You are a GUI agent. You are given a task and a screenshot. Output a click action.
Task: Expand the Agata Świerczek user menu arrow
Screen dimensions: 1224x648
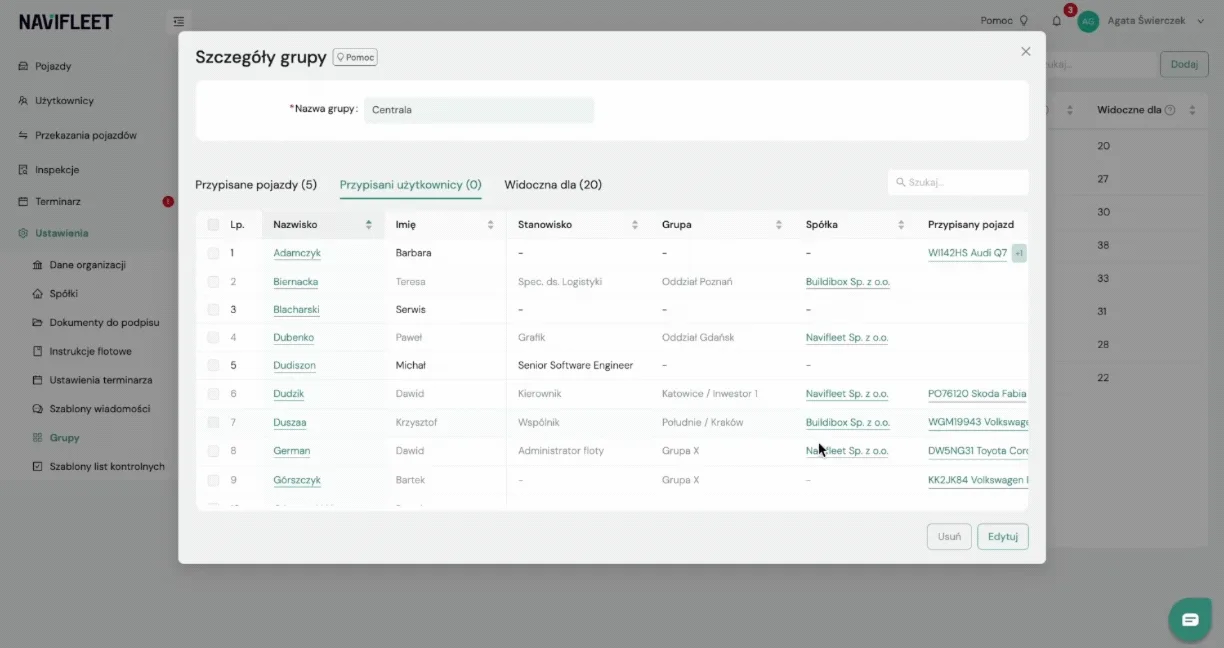click(1200, 21)
